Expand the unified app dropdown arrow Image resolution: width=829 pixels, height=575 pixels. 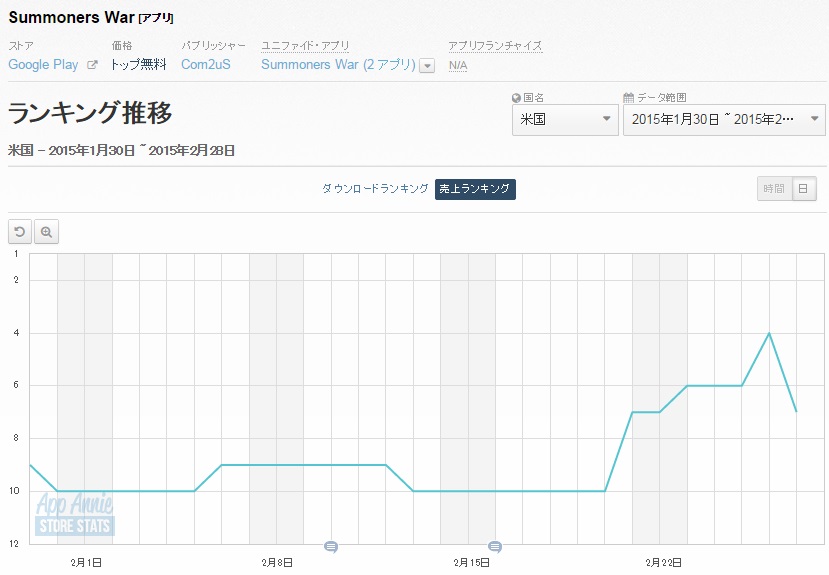[x=427, y=66]
